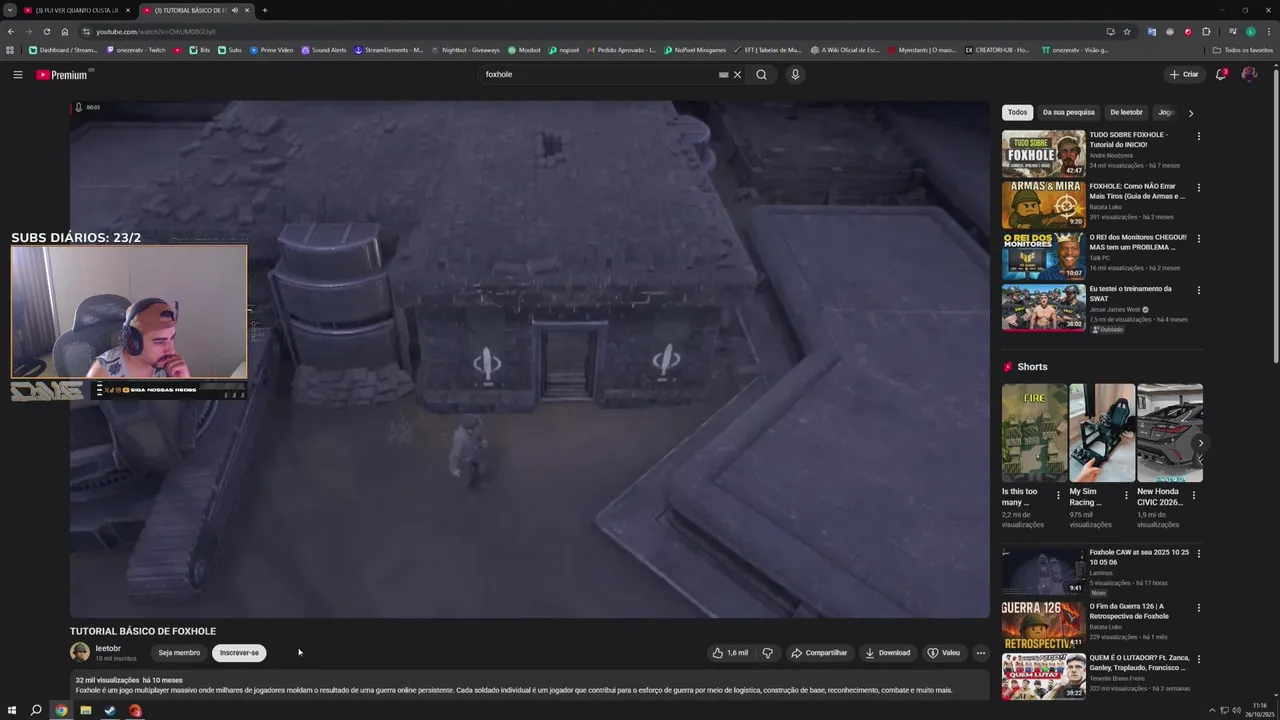This screenshot has width=1280, height=720.
Task: Subscribe with Inscrever-se button
Action: click(x=239, y=653)
